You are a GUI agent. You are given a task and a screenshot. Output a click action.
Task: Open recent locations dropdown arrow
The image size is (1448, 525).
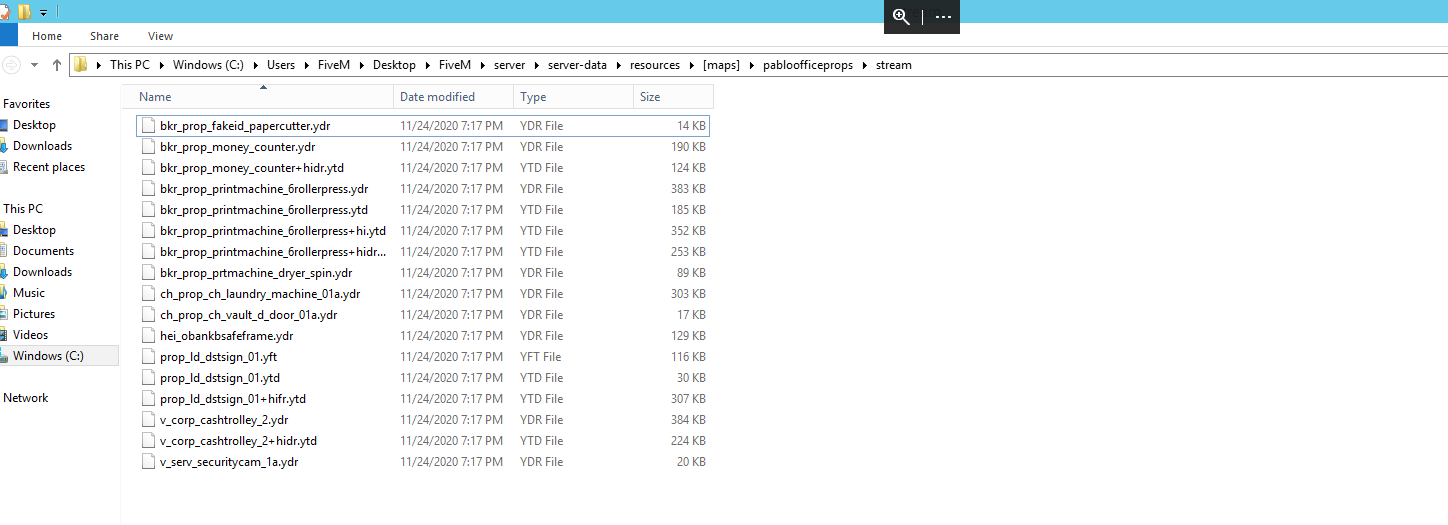pyautogui.click(x=35, y=65)
